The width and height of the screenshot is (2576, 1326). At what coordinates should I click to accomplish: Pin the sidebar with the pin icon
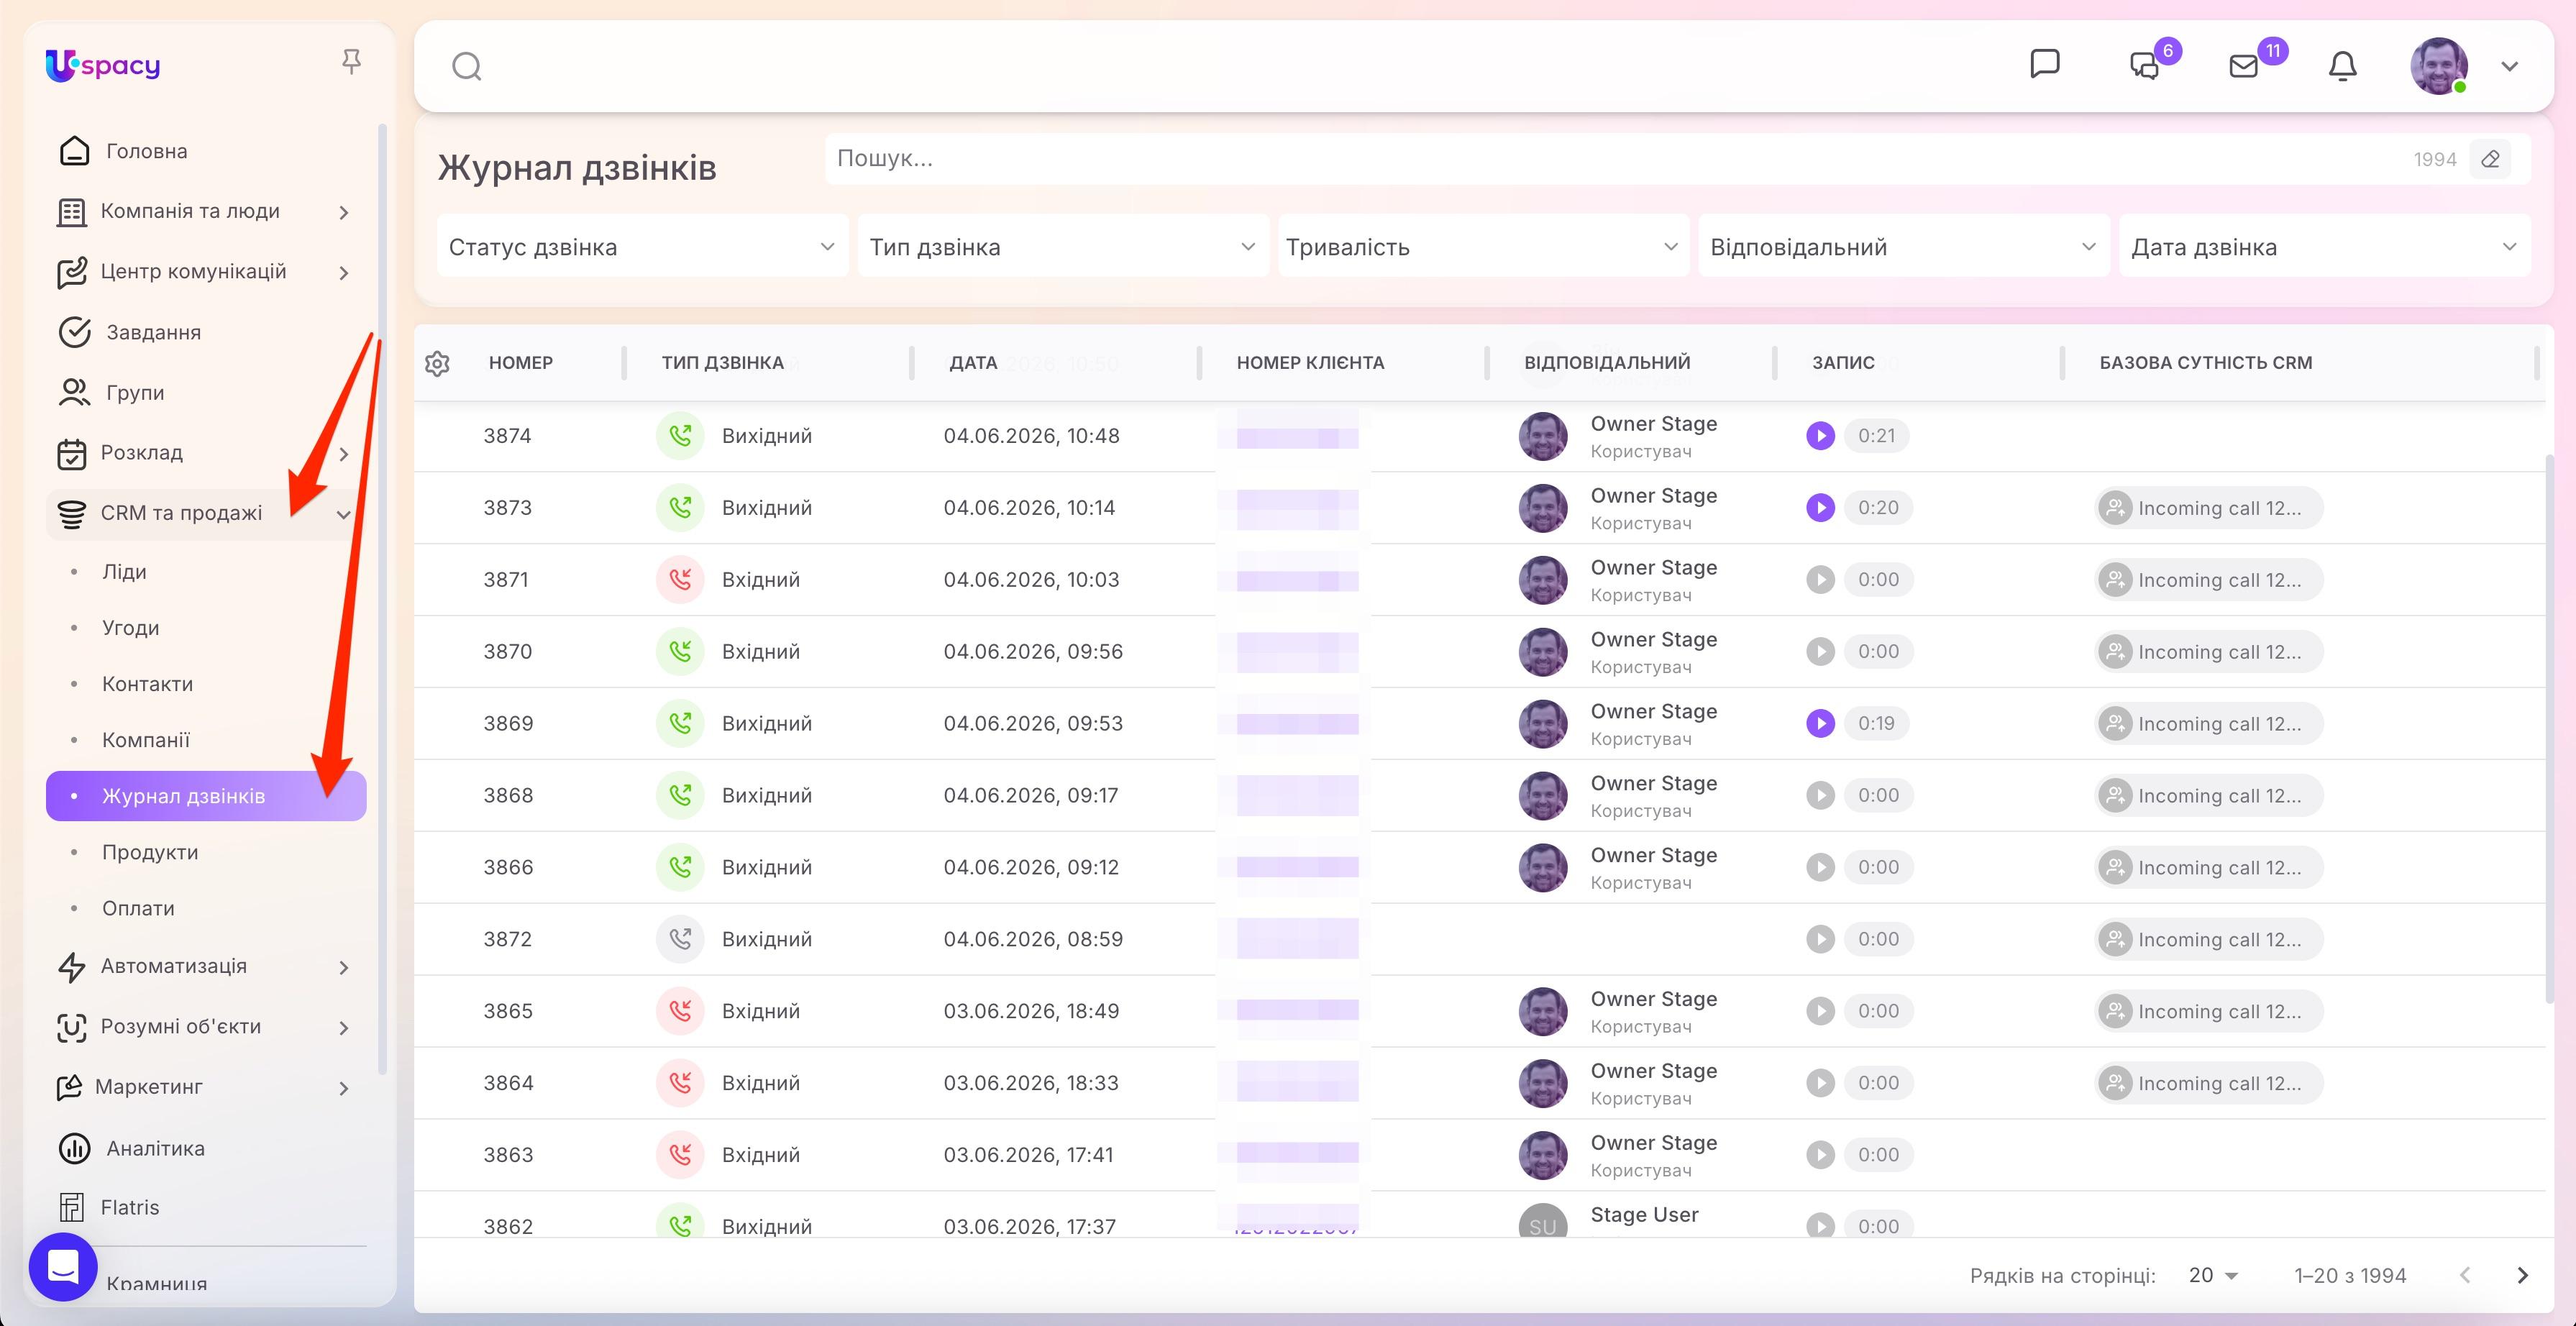coord(351,62)
